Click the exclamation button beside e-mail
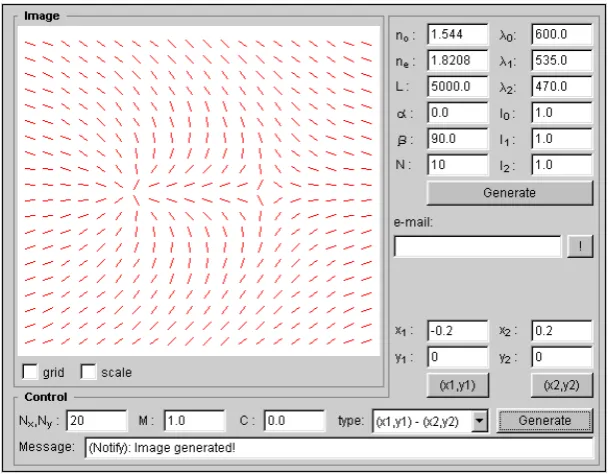 tap(580, 246)
